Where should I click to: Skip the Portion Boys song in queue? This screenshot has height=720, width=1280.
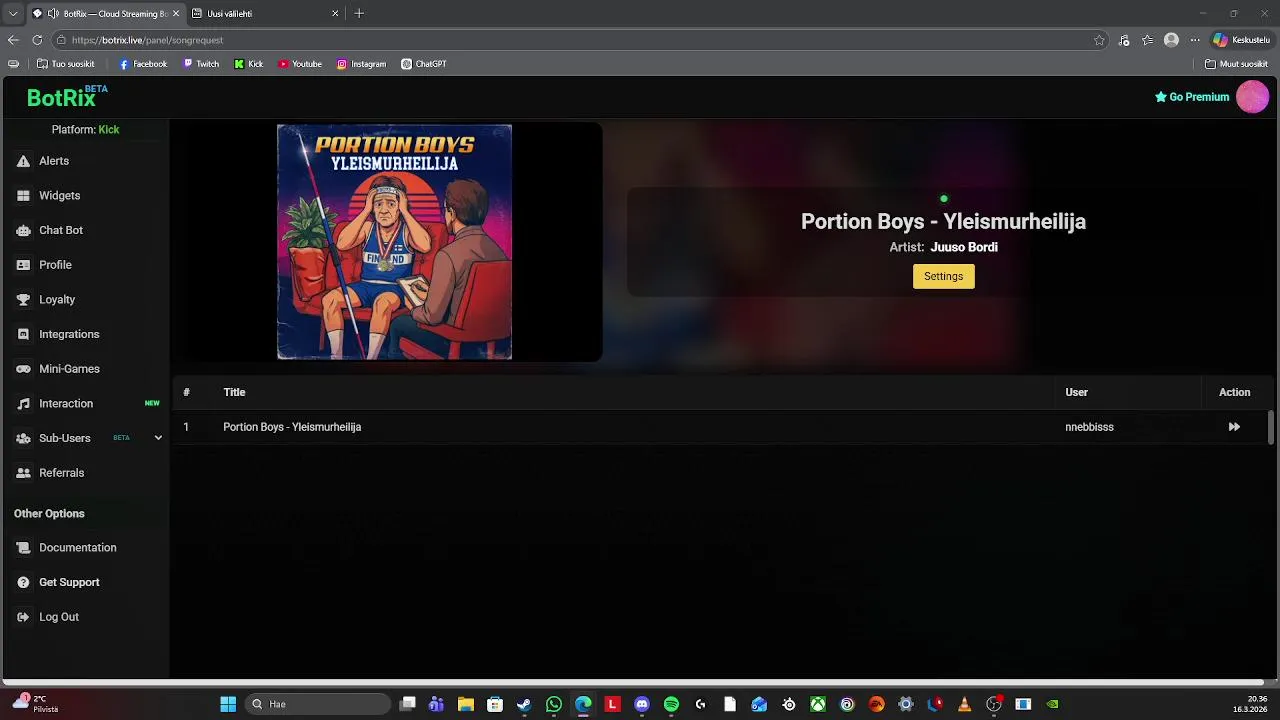[1234, 427]
